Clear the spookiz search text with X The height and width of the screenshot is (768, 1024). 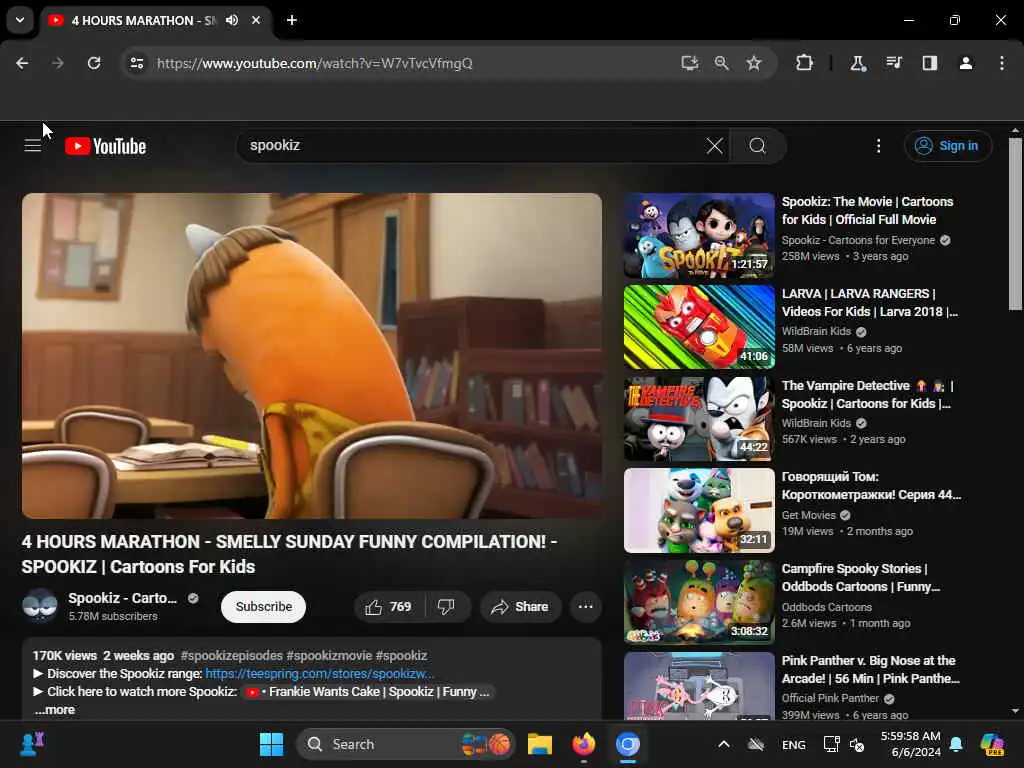(x=714, y=146)
